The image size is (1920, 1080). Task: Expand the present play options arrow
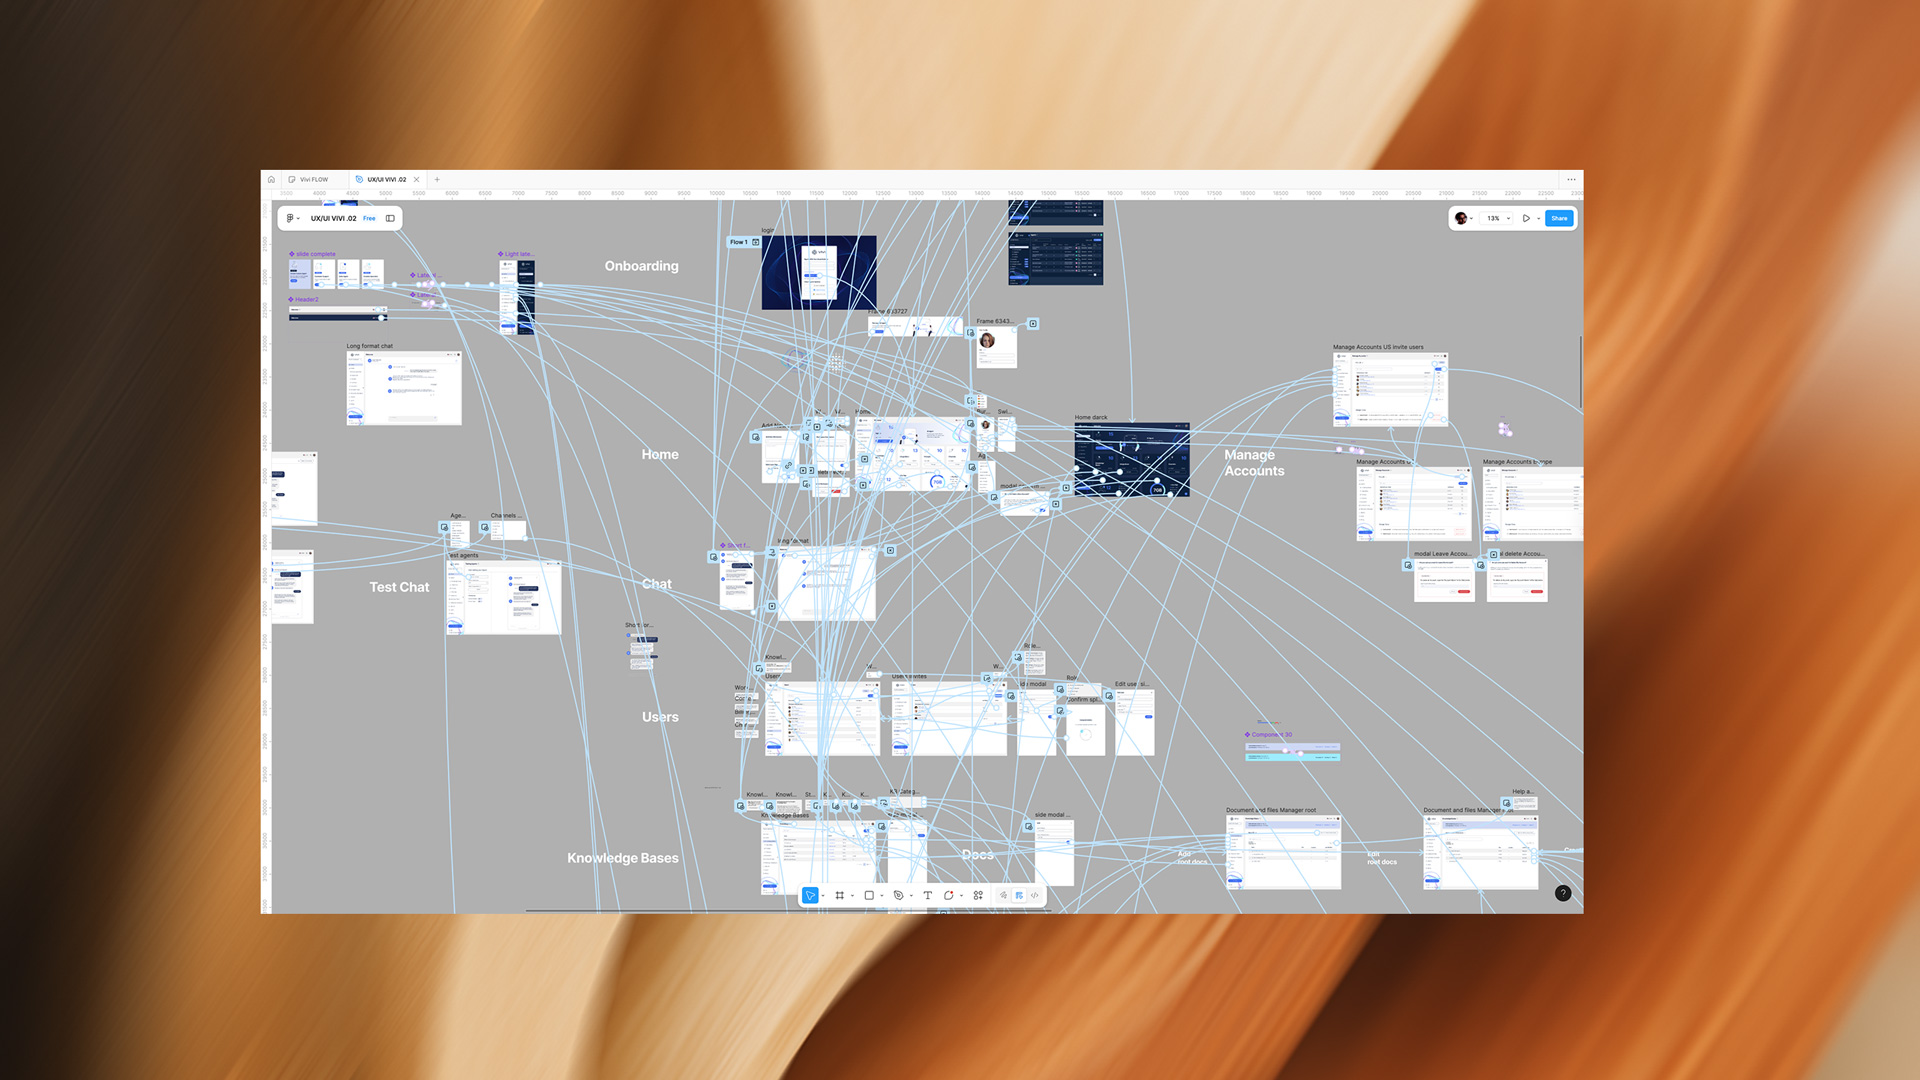(1538, 218)
